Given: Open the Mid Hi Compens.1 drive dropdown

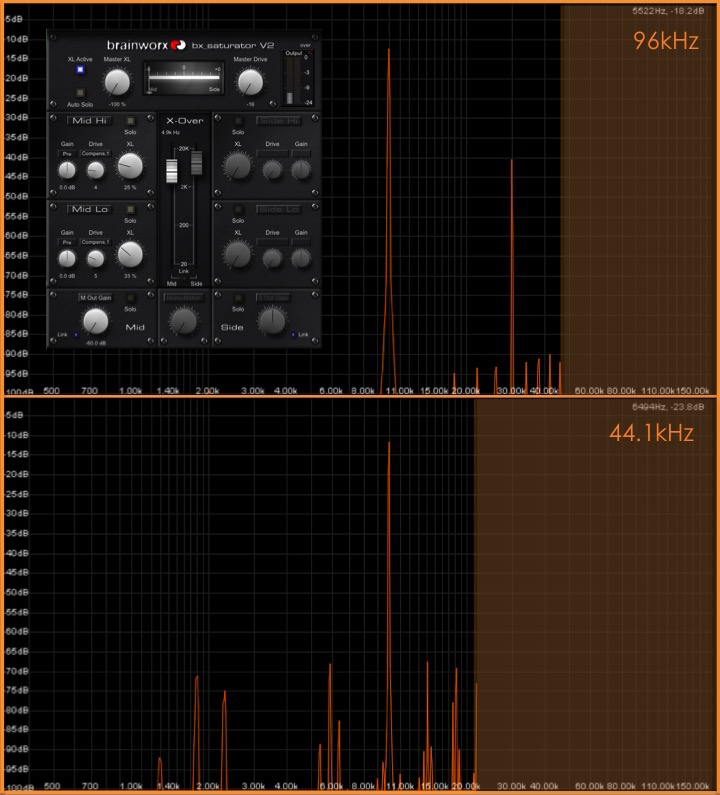Looking at the screenshot, I should 95,153.
